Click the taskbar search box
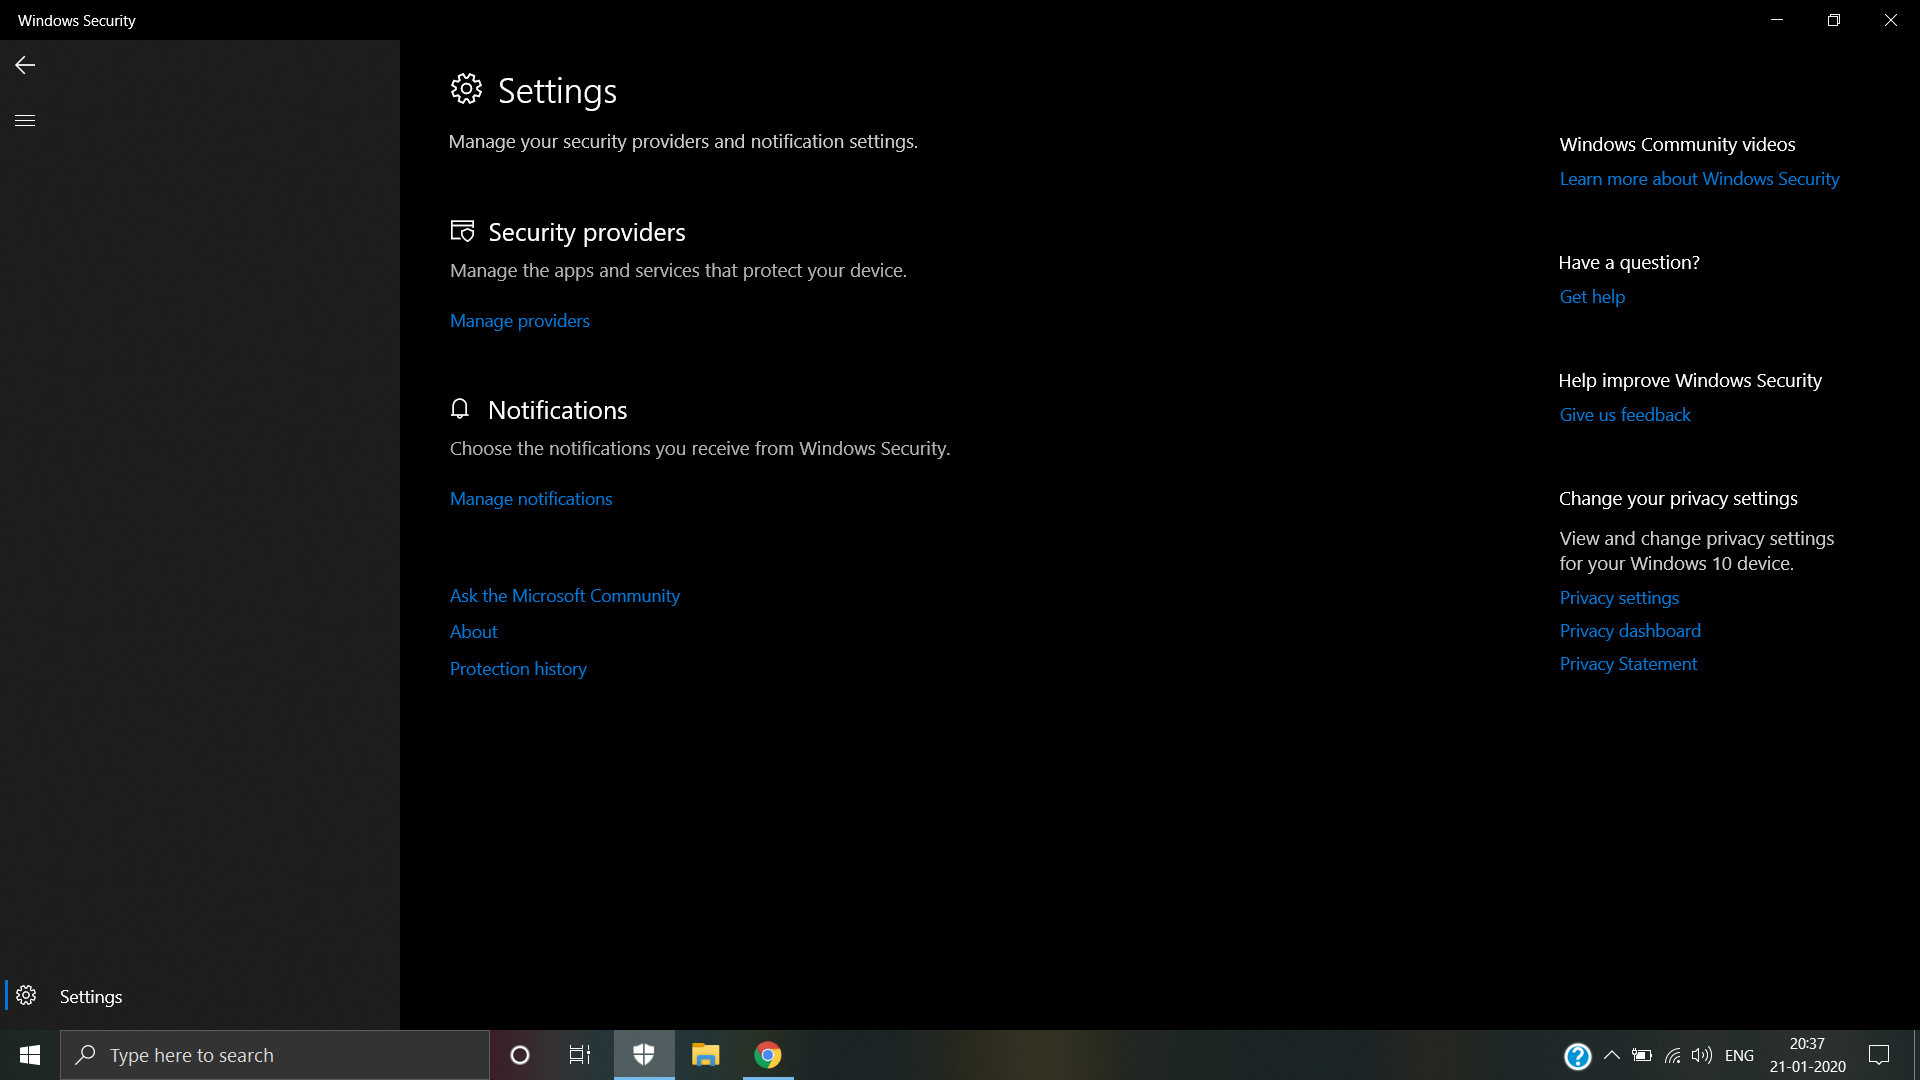The height and width of the screenshot is (1080, 1920). (x=275, y=1055)
